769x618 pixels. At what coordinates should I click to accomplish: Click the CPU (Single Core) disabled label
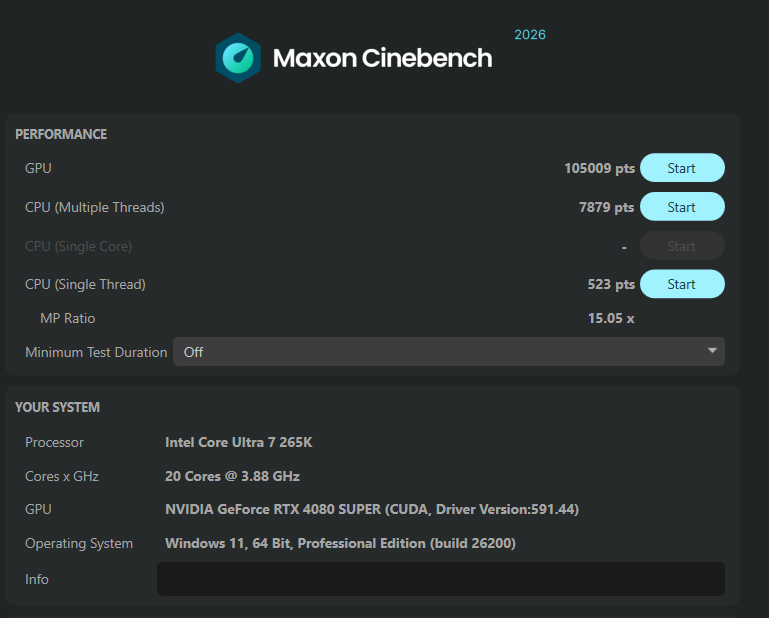coord(78,246)
